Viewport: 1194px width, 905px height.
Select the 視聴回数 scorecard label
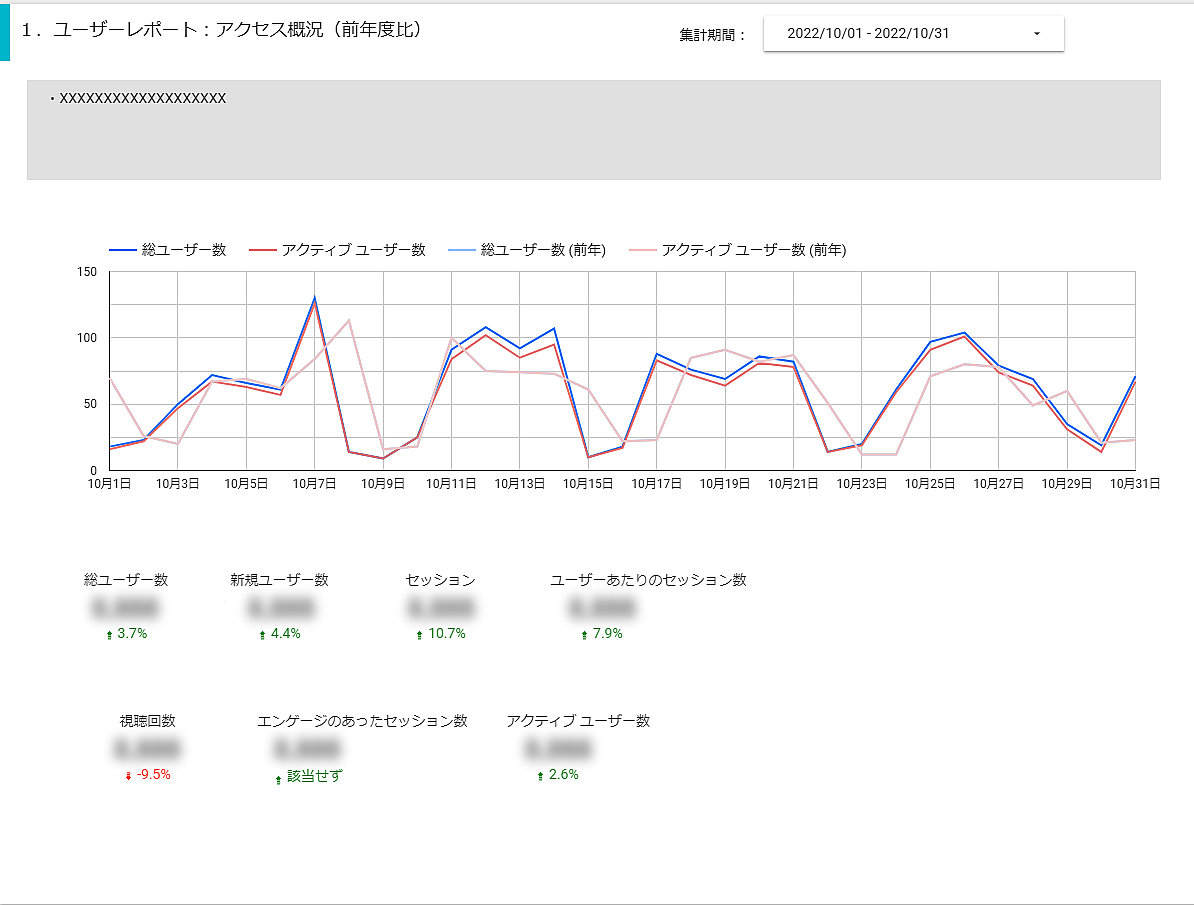point(148,721)
